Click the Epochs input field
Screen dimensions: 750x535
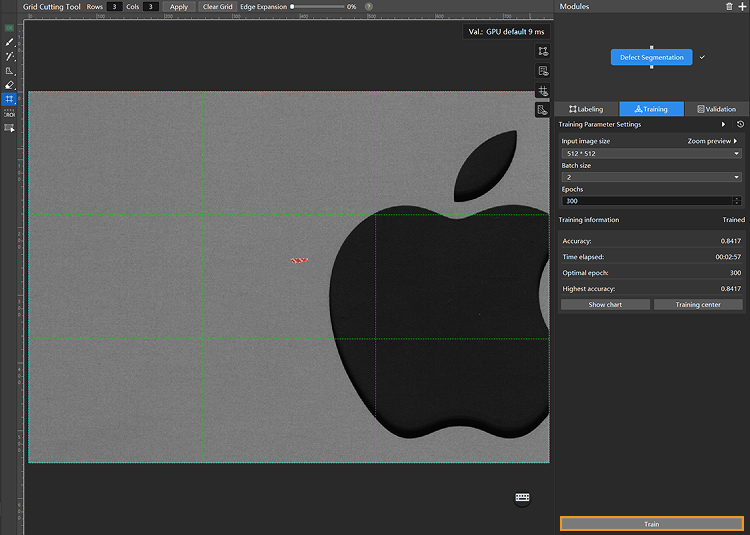tap(647, 201)
